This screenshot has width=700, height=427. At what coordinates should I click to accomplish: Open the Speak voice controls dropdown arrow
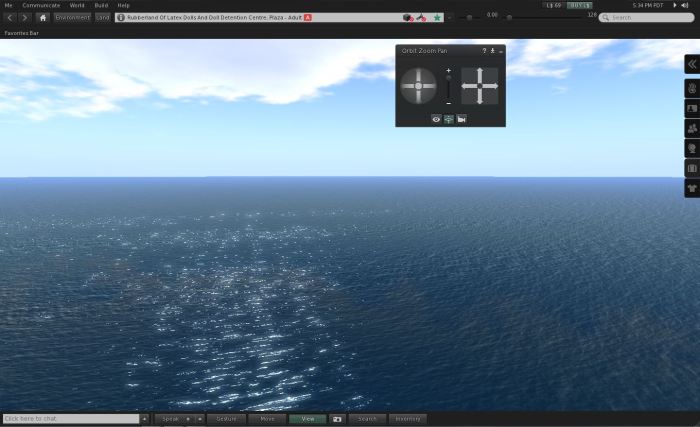(199, 419)
